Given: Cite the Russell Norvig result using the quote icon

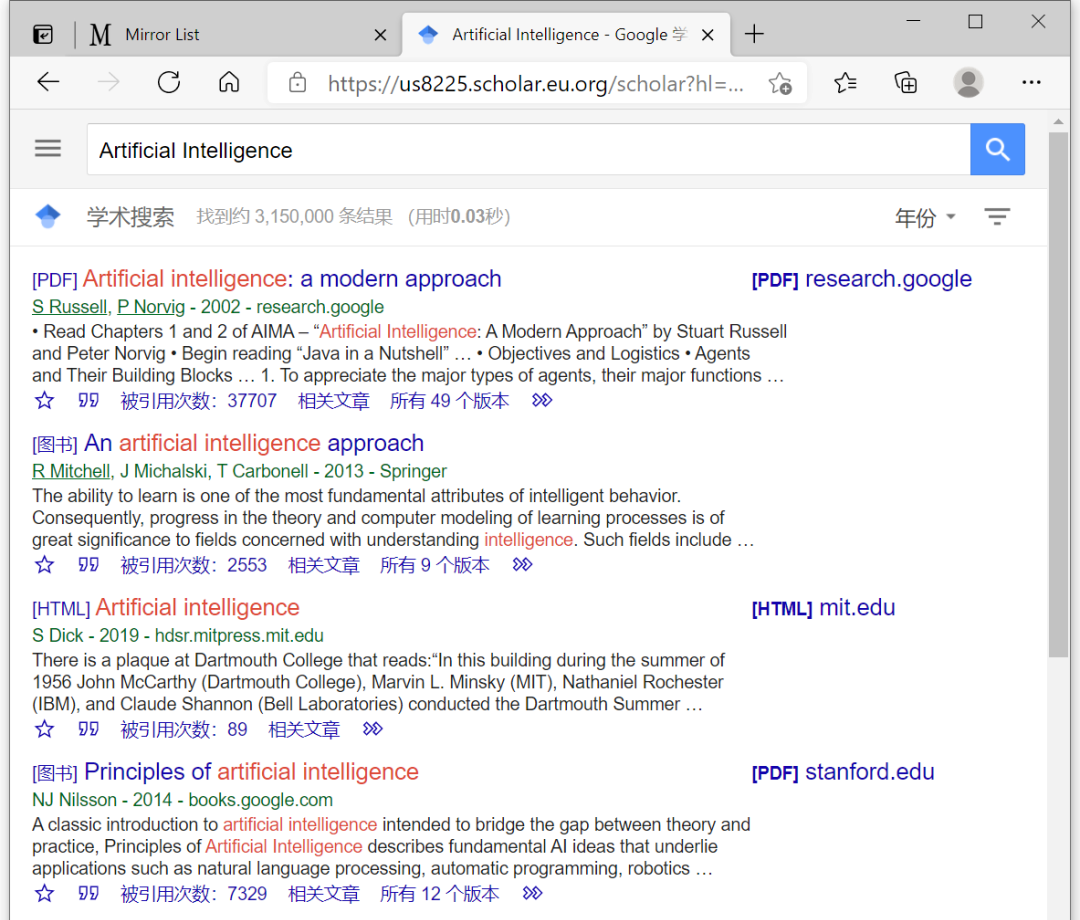Looking at the screenshot, I should click(x=88, y=400).
